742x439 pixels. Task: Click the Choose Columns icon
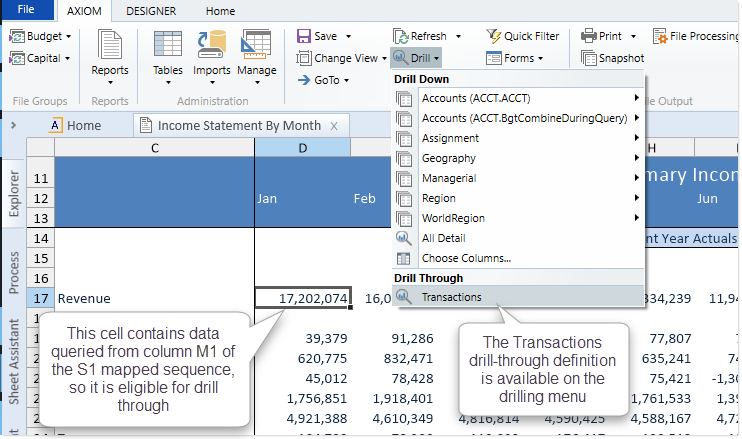point(403,258)
